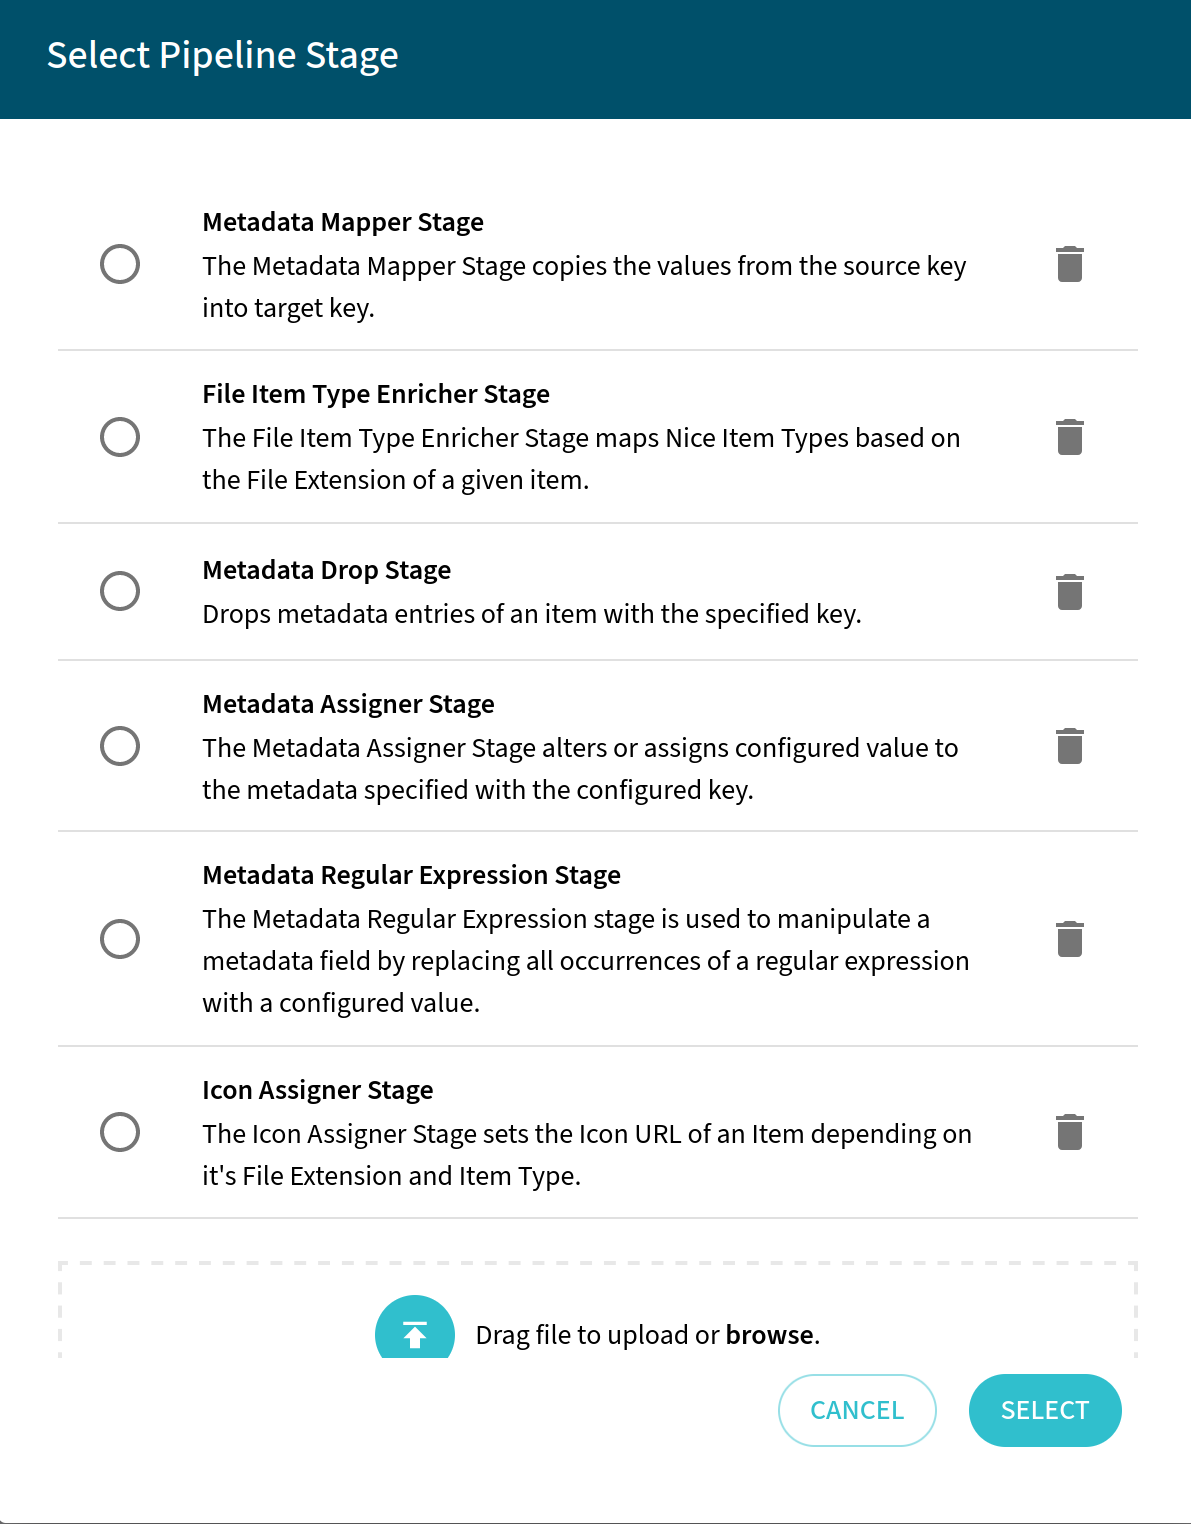Delete the Metadata Regular Expression Stage

[x=1069, y=939]
